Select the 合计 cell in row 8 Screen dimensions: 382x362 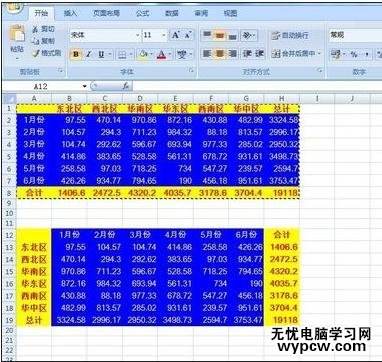click(x=34, y=193)
